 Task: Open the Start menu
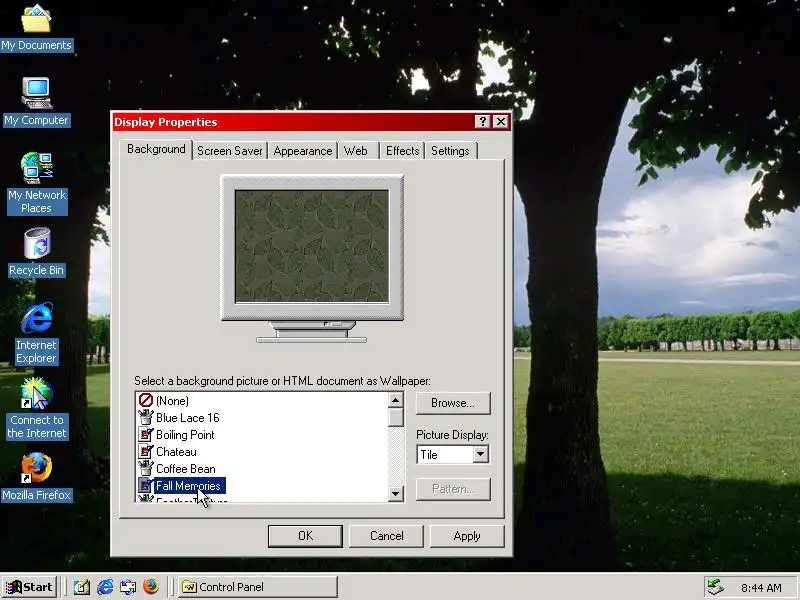tap(29, 587)
